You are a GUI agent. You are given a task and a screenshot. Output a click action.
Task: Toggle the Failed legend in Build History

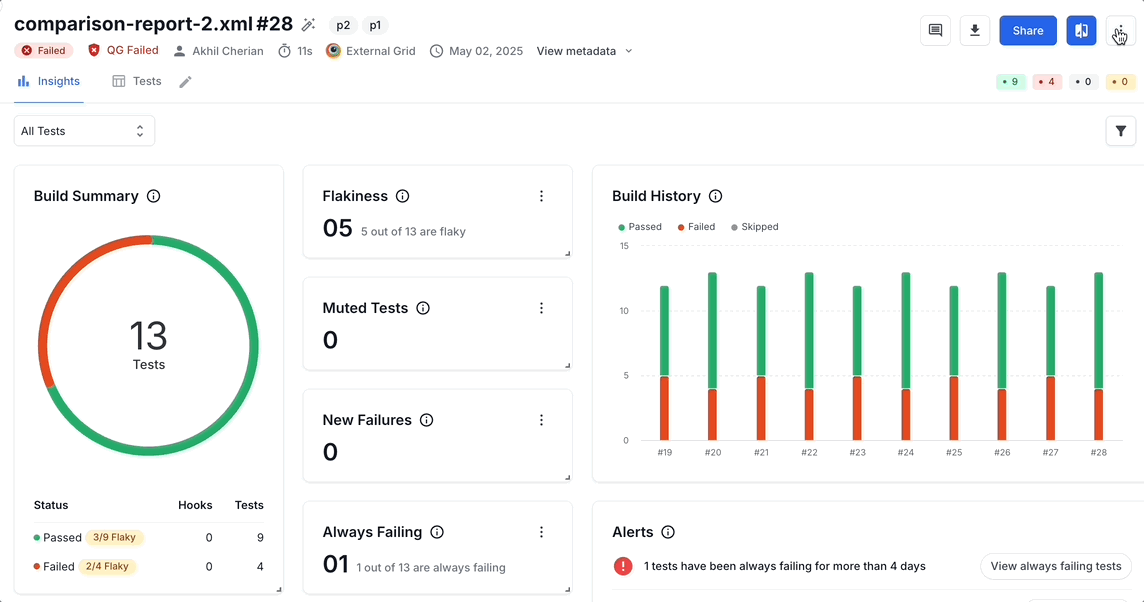tap(696, 227)
